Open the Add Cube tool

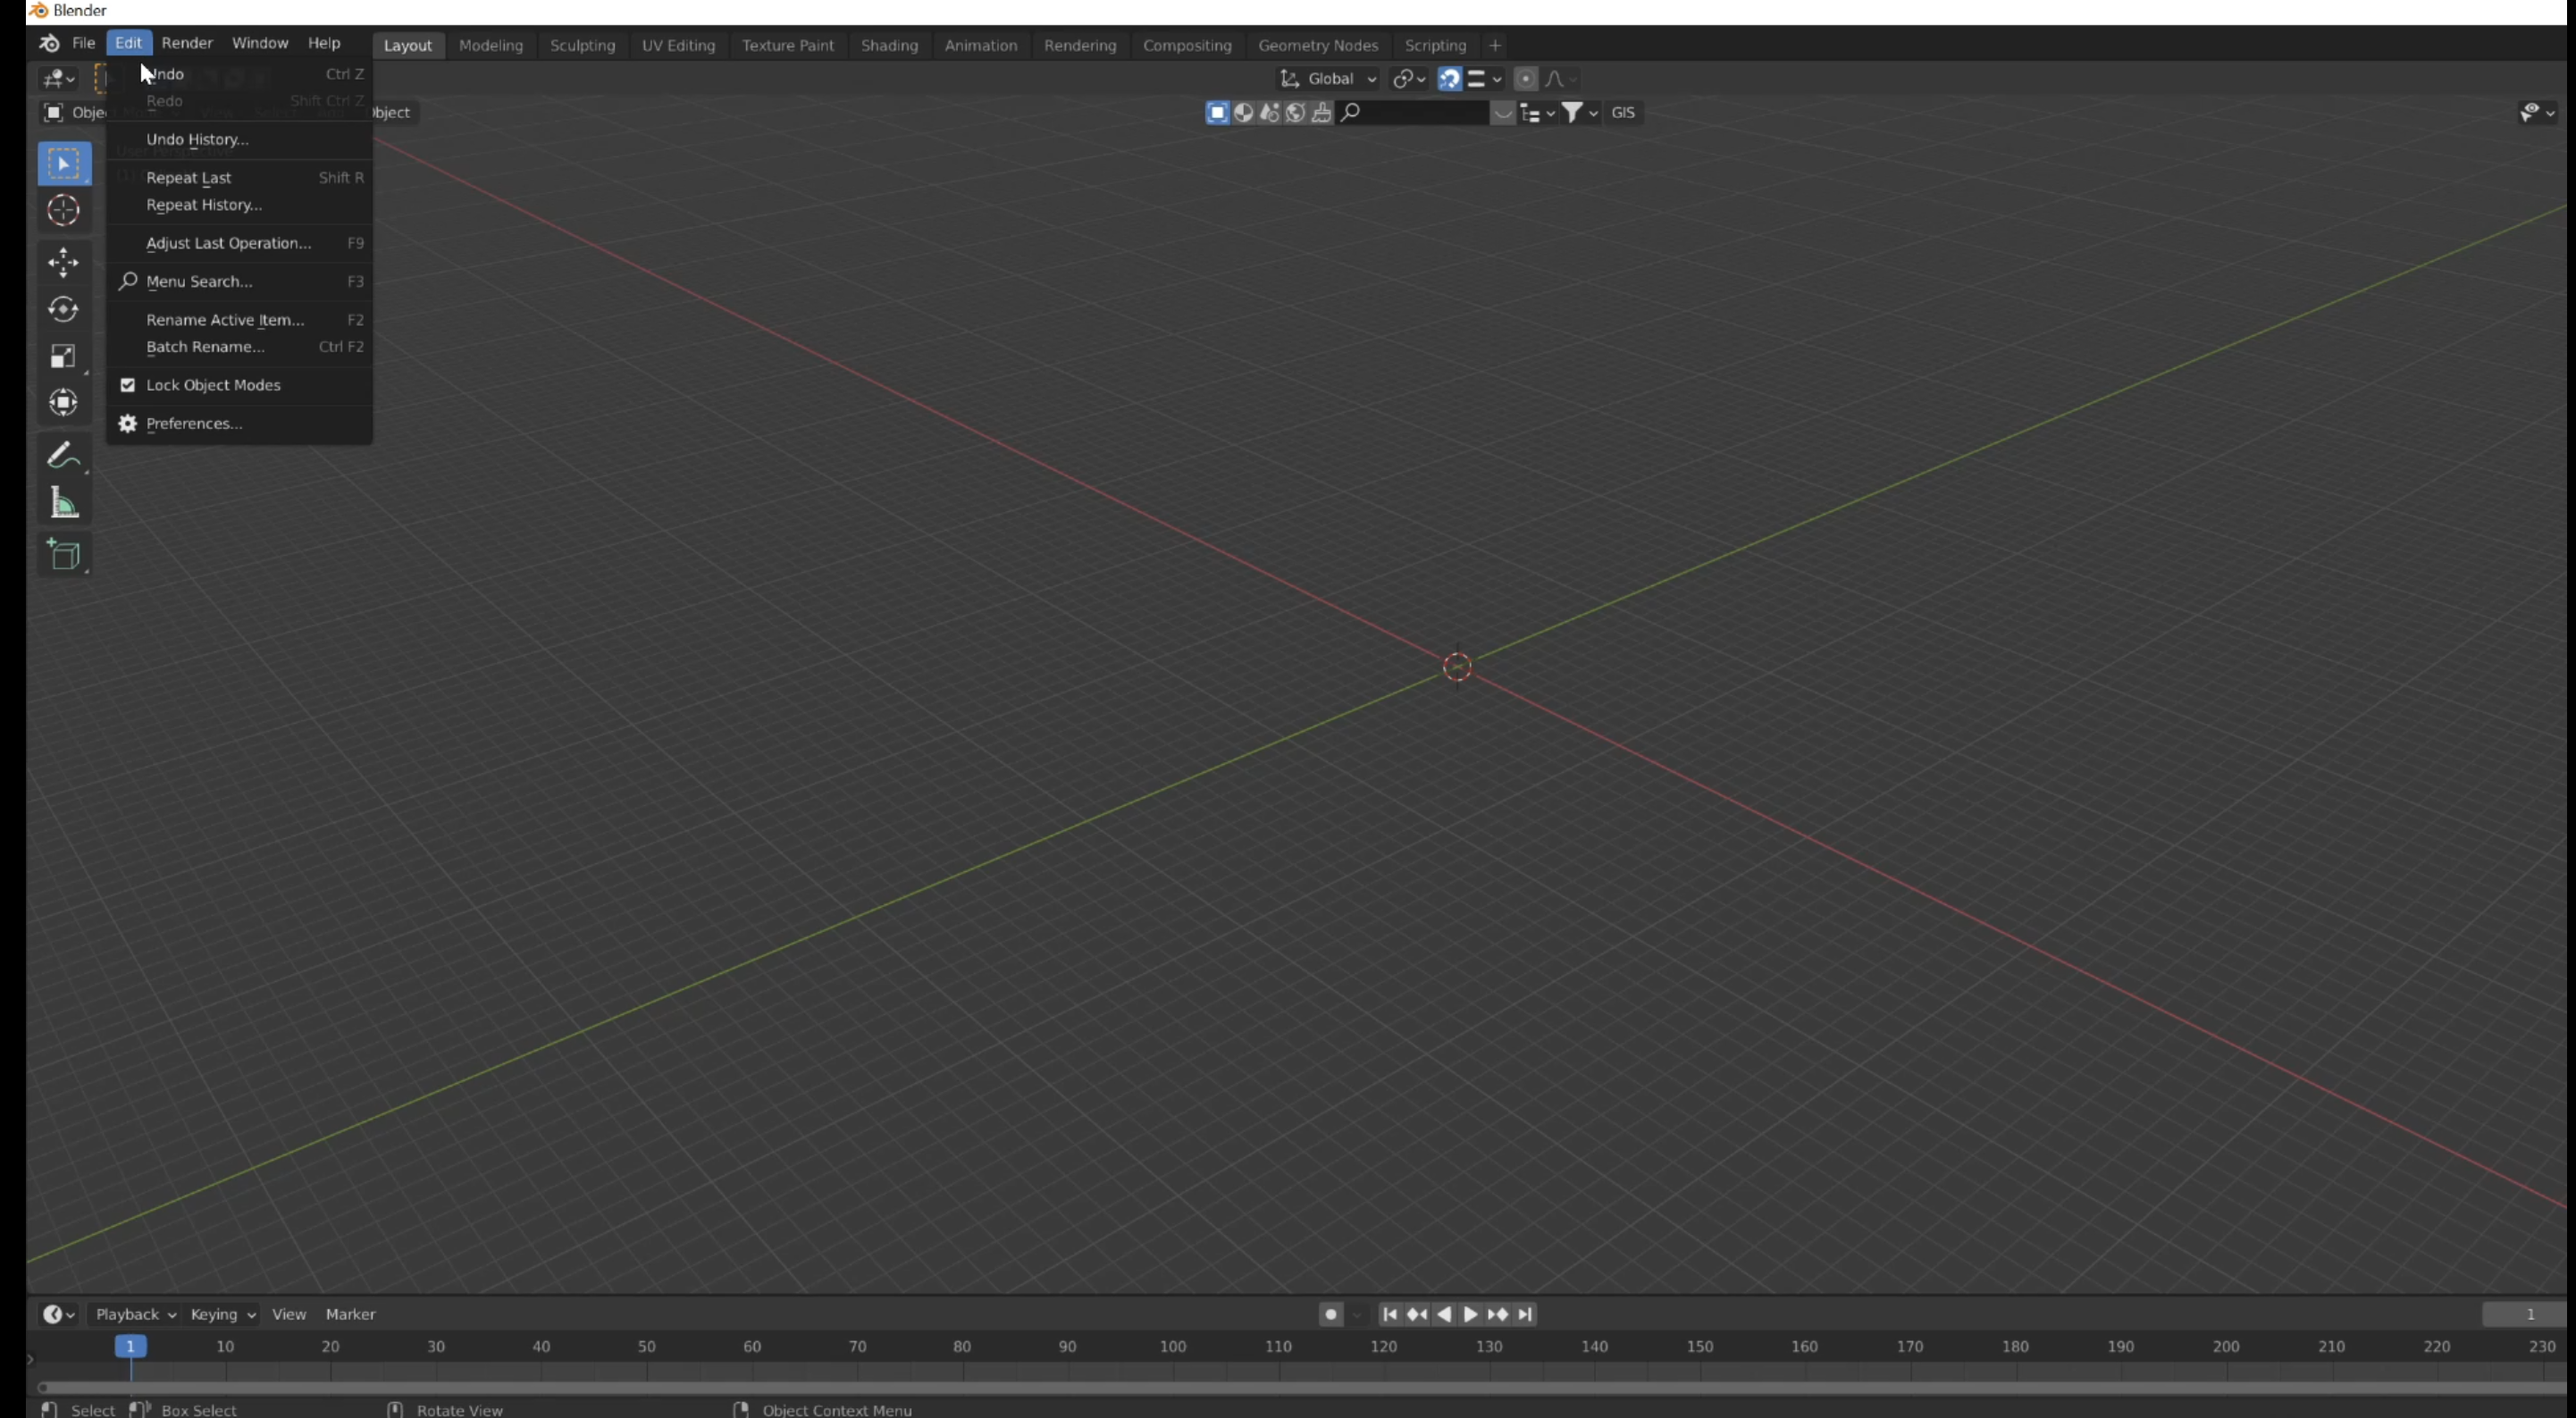point(63,554)
